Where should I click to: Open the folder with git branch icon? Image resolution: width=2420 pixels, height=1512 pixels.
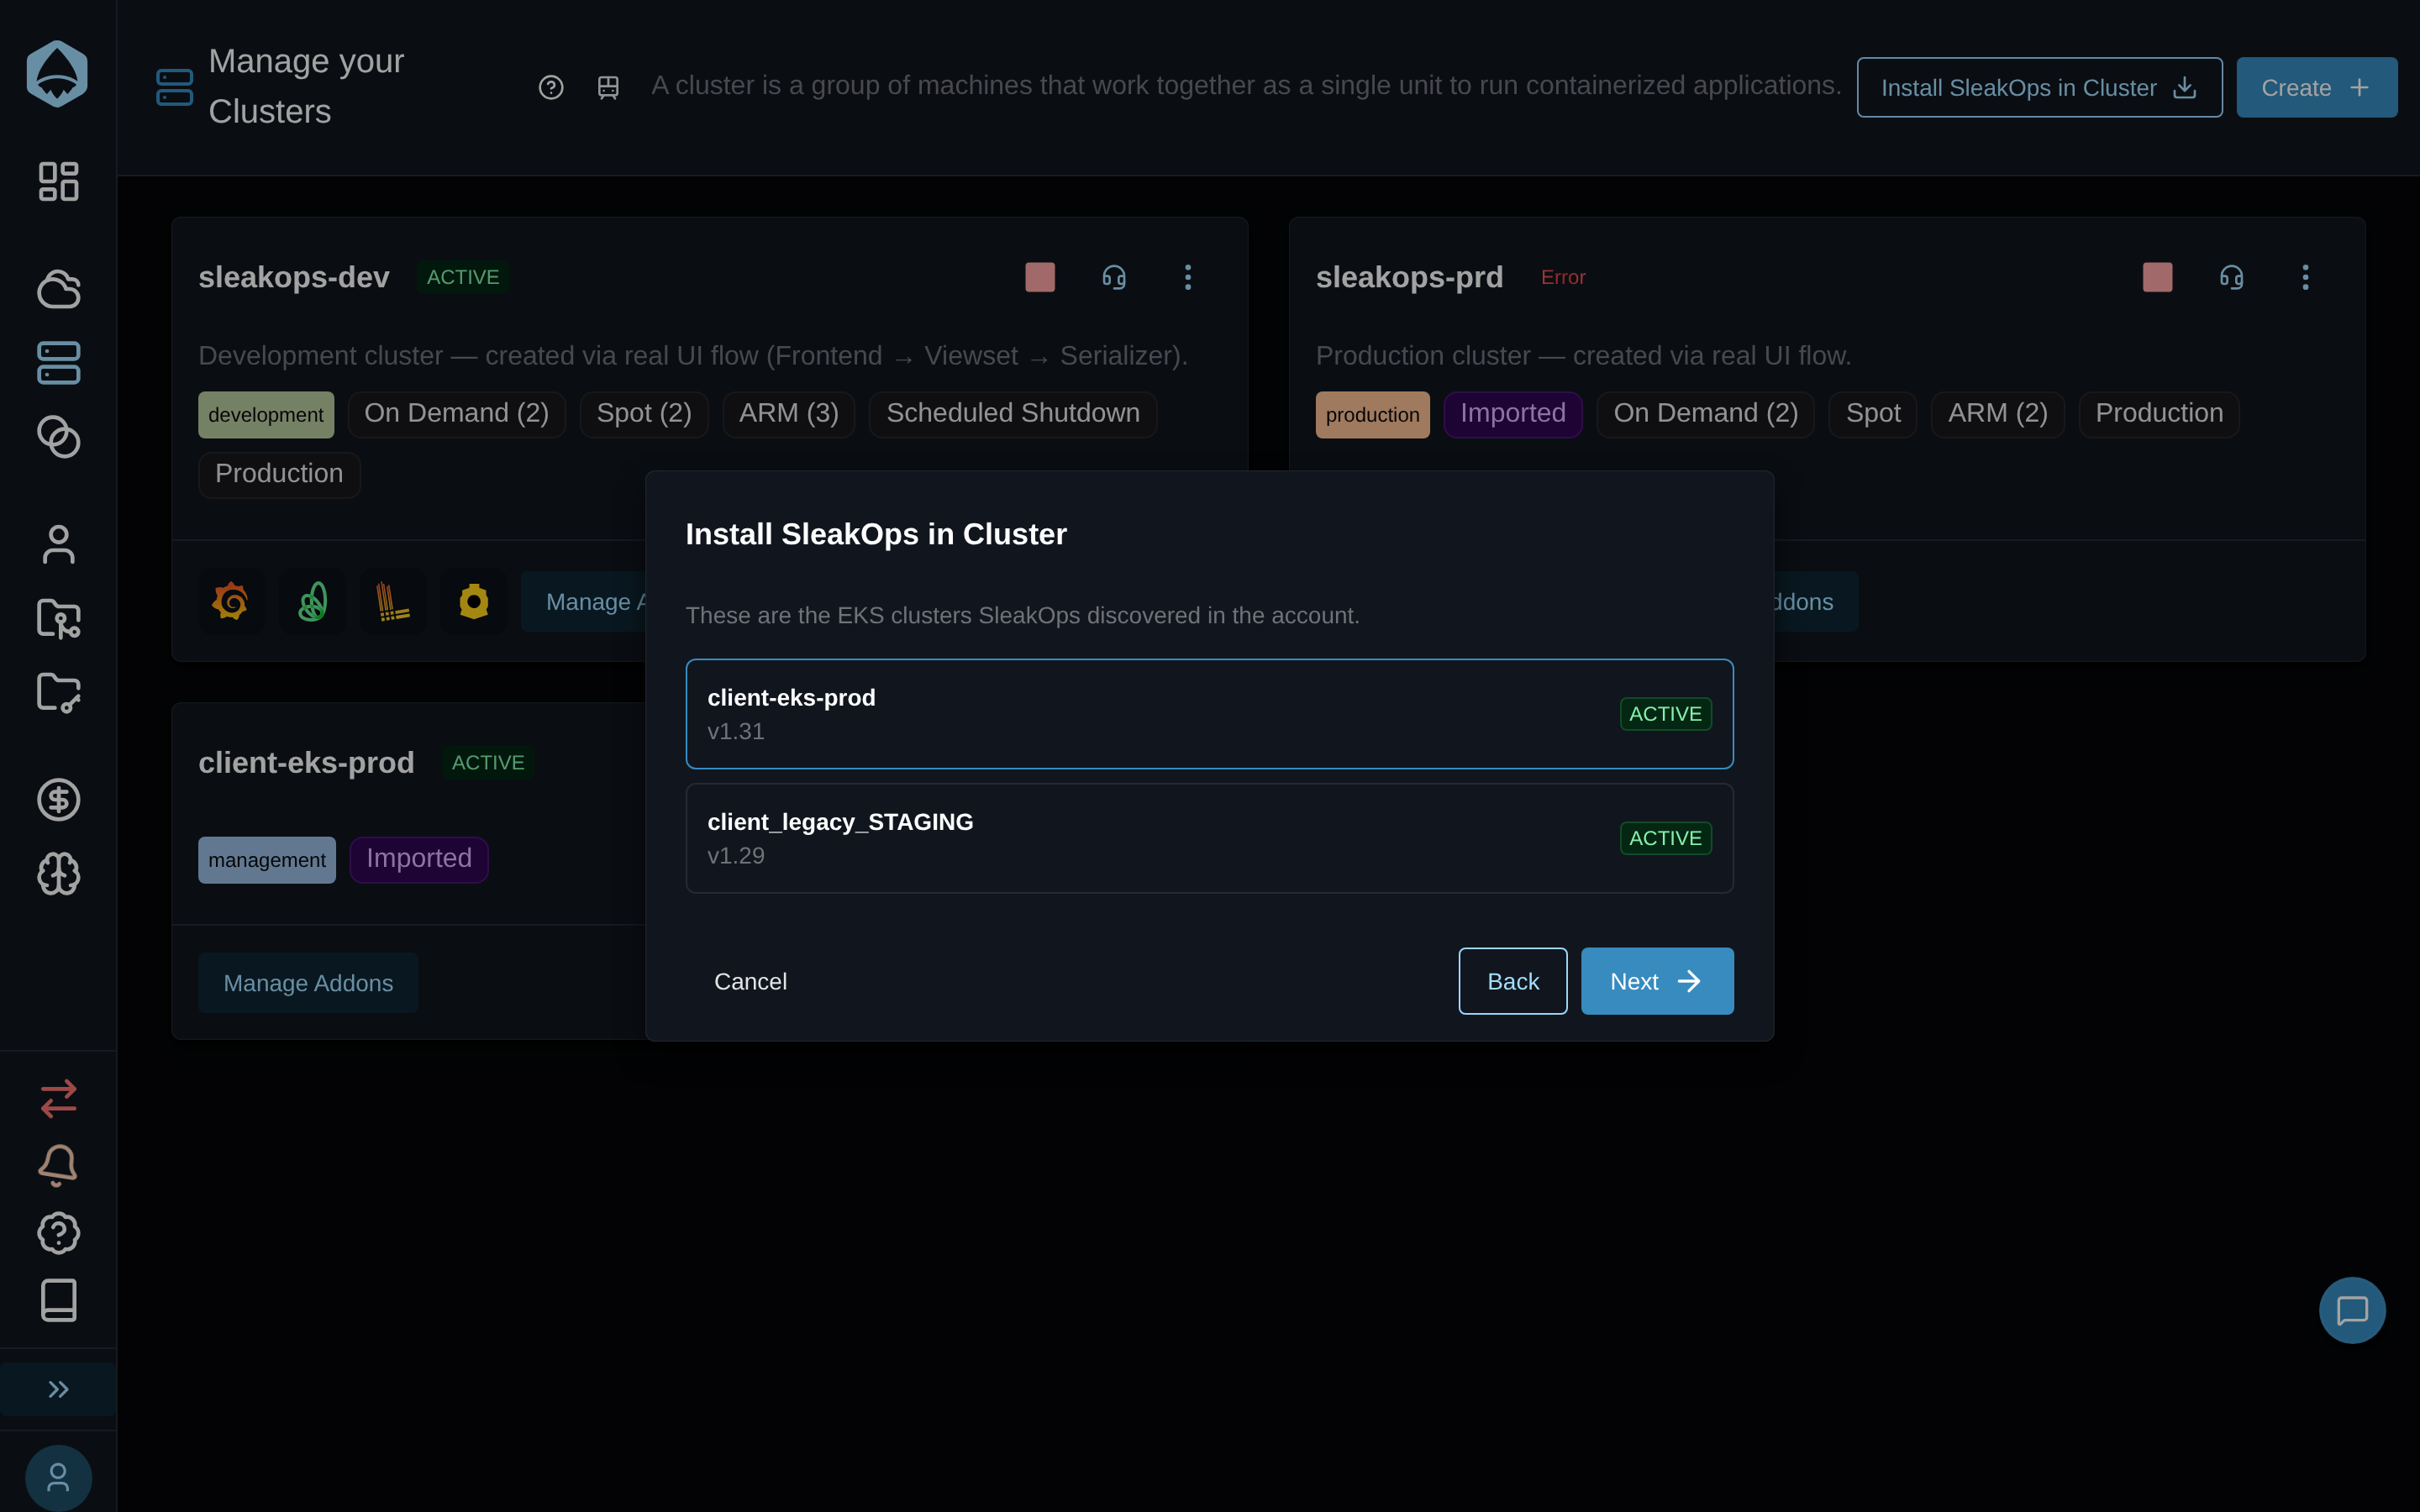click(58, 618)
